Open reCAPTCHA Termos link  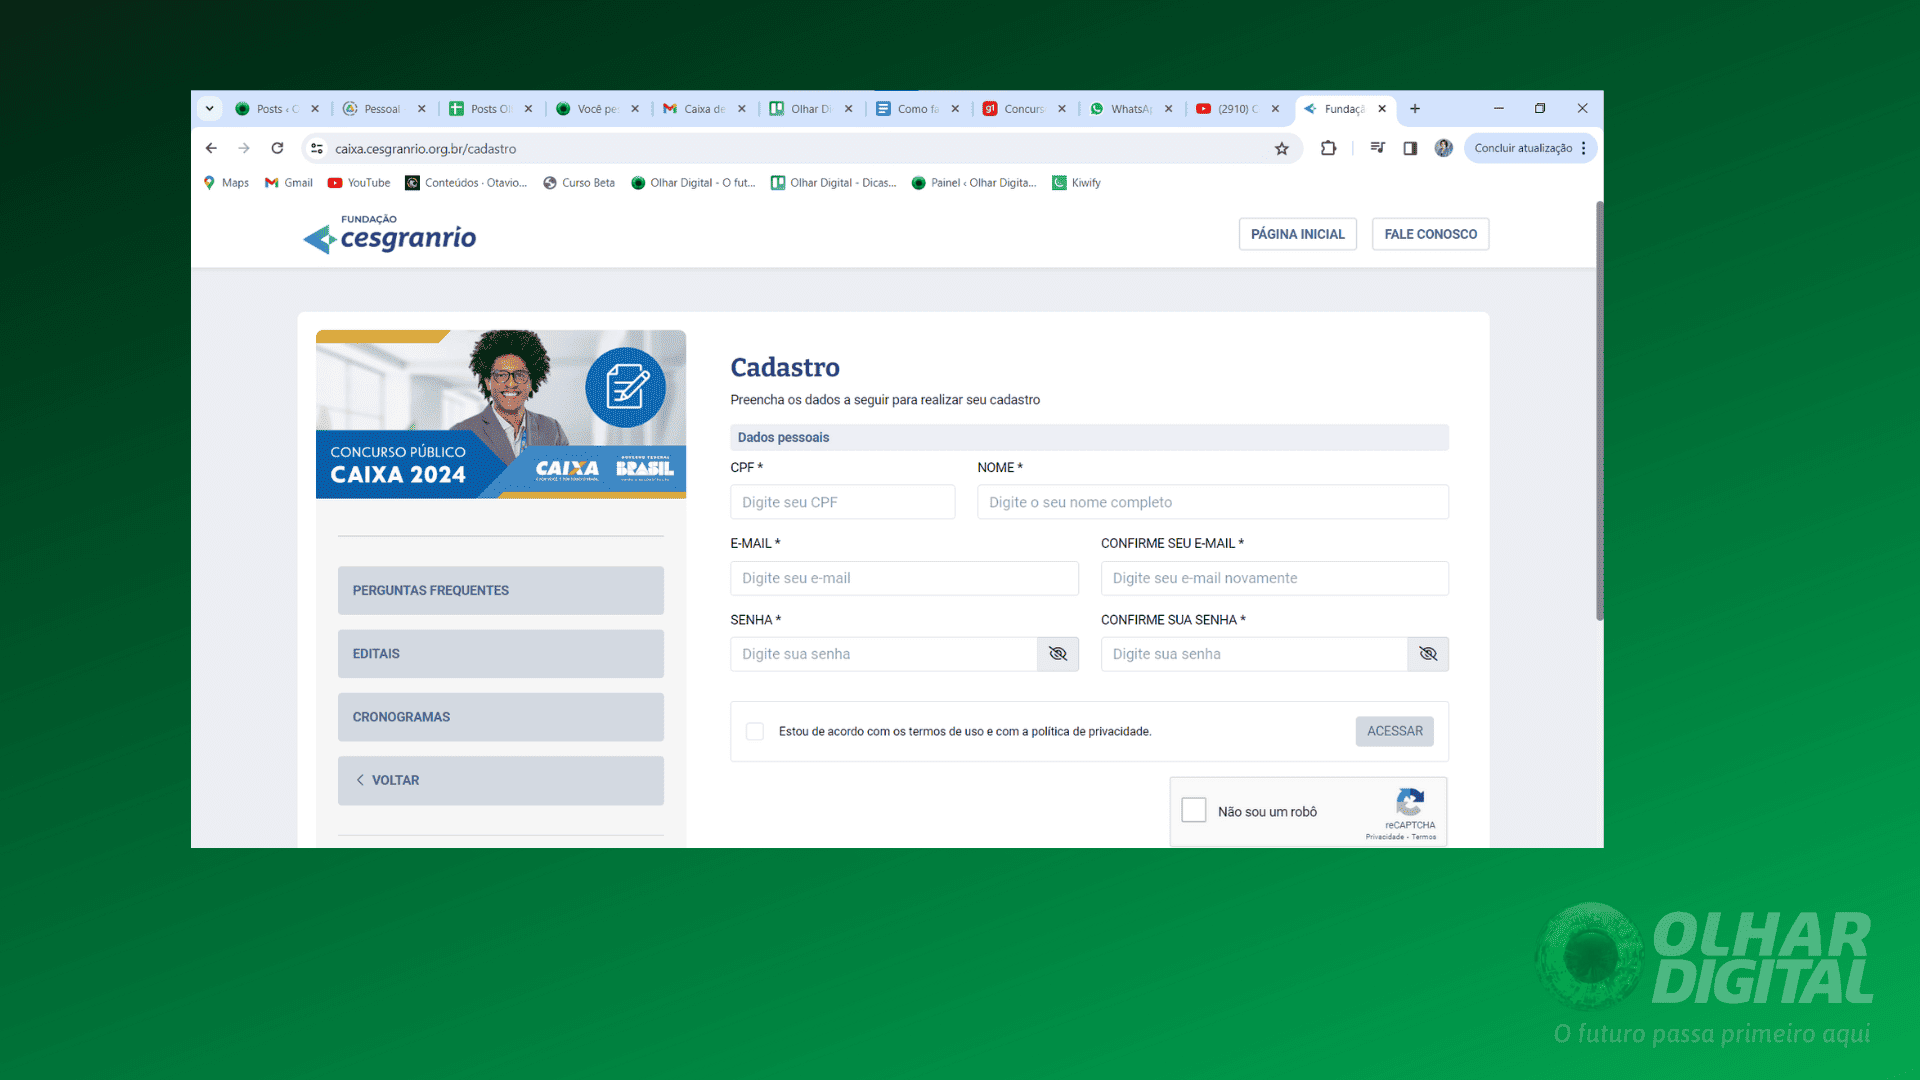click(1424, 837)
